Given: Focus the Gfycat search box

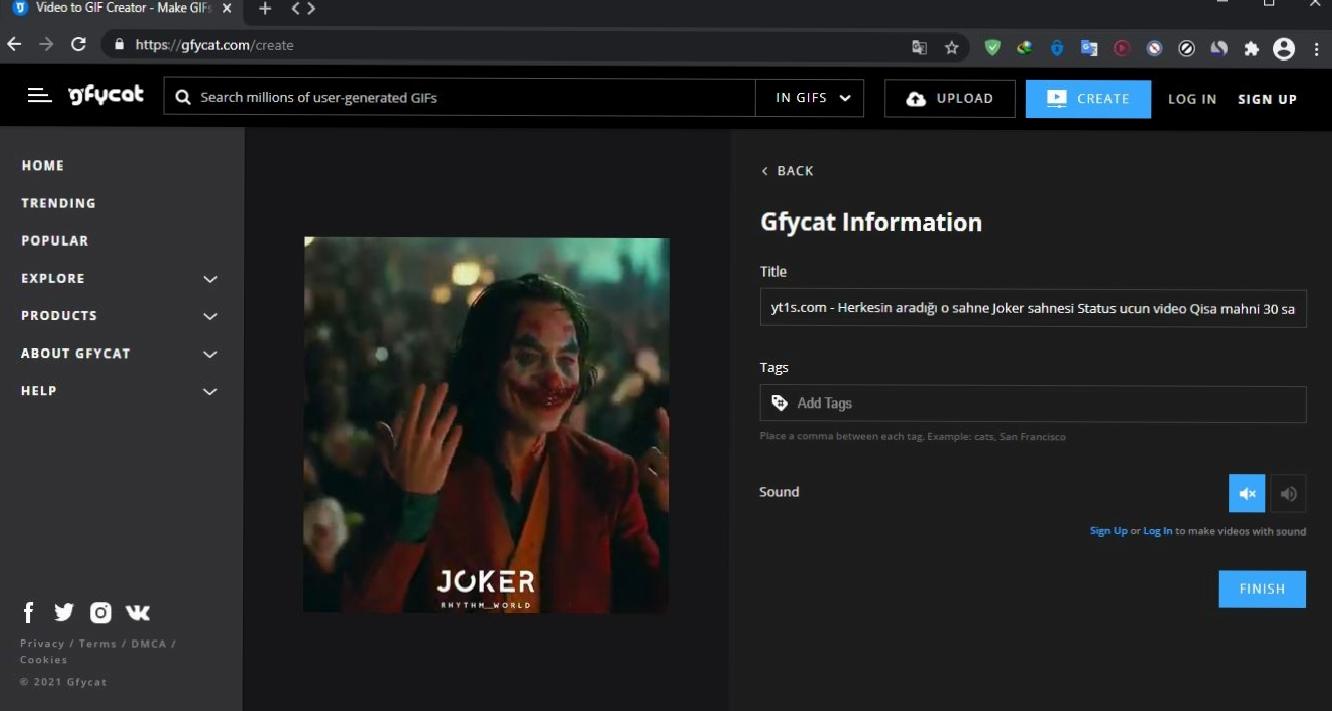Looking at the screenshot, I should click(x=460, y=98).
